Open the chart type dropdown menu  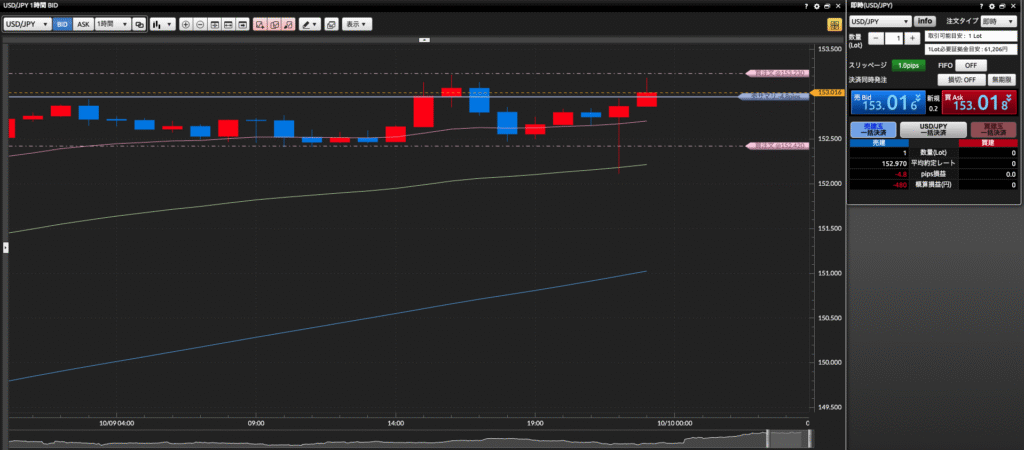(162, 24)
